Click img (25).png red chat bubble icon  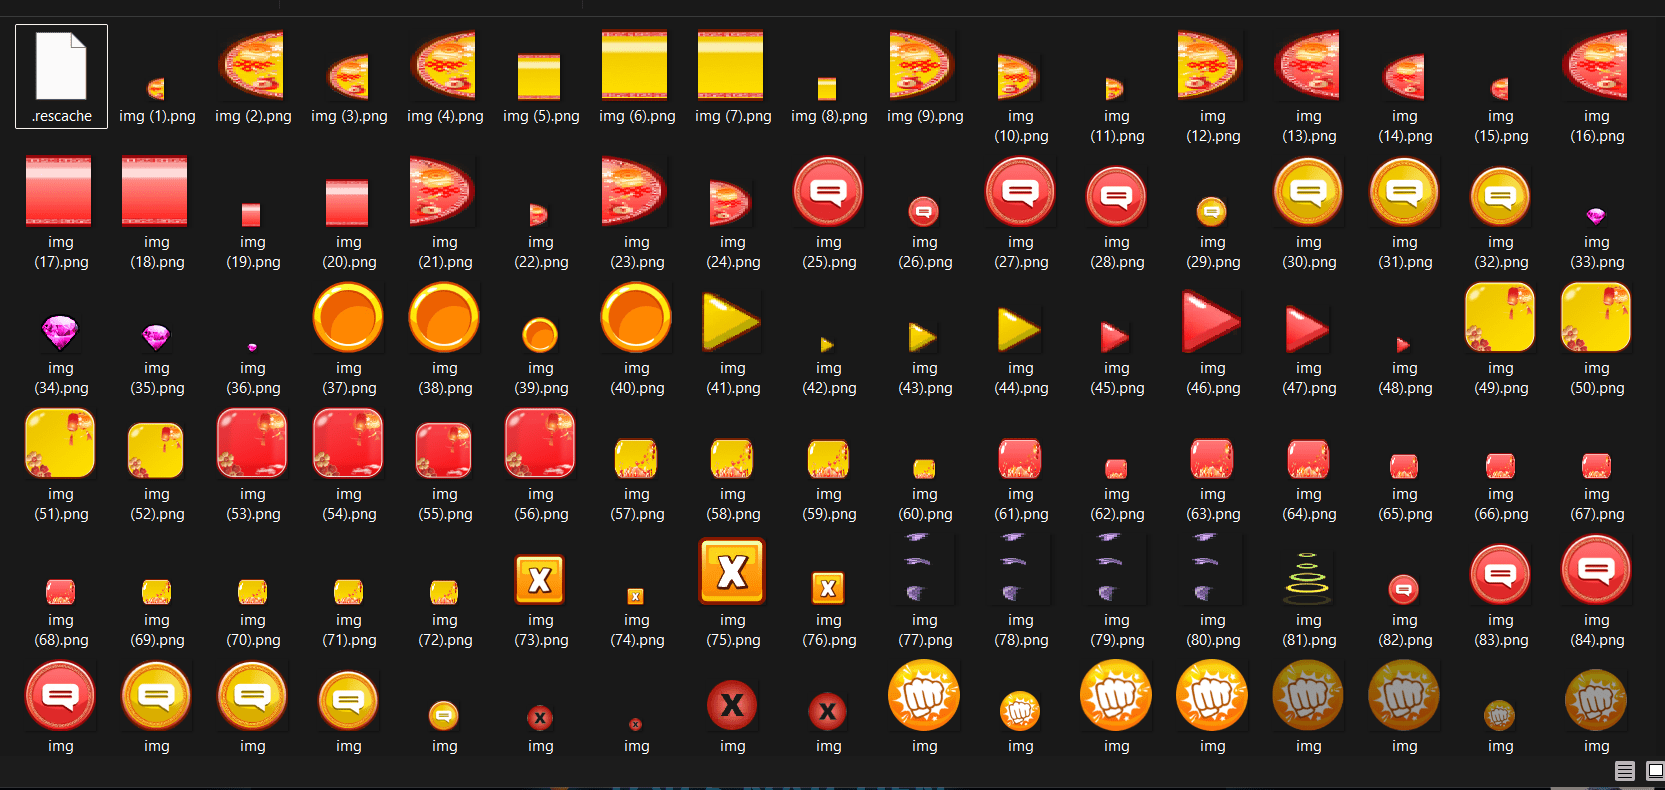[x=828, y=191]
